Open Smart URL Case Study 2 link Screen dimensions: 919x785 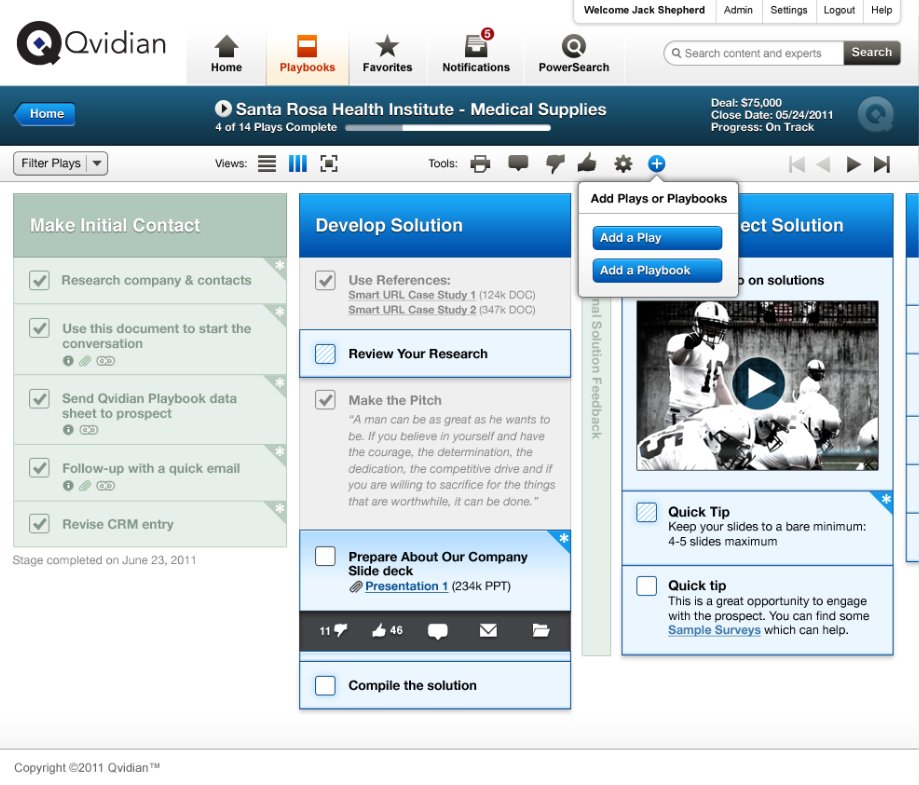pos(411,310)
